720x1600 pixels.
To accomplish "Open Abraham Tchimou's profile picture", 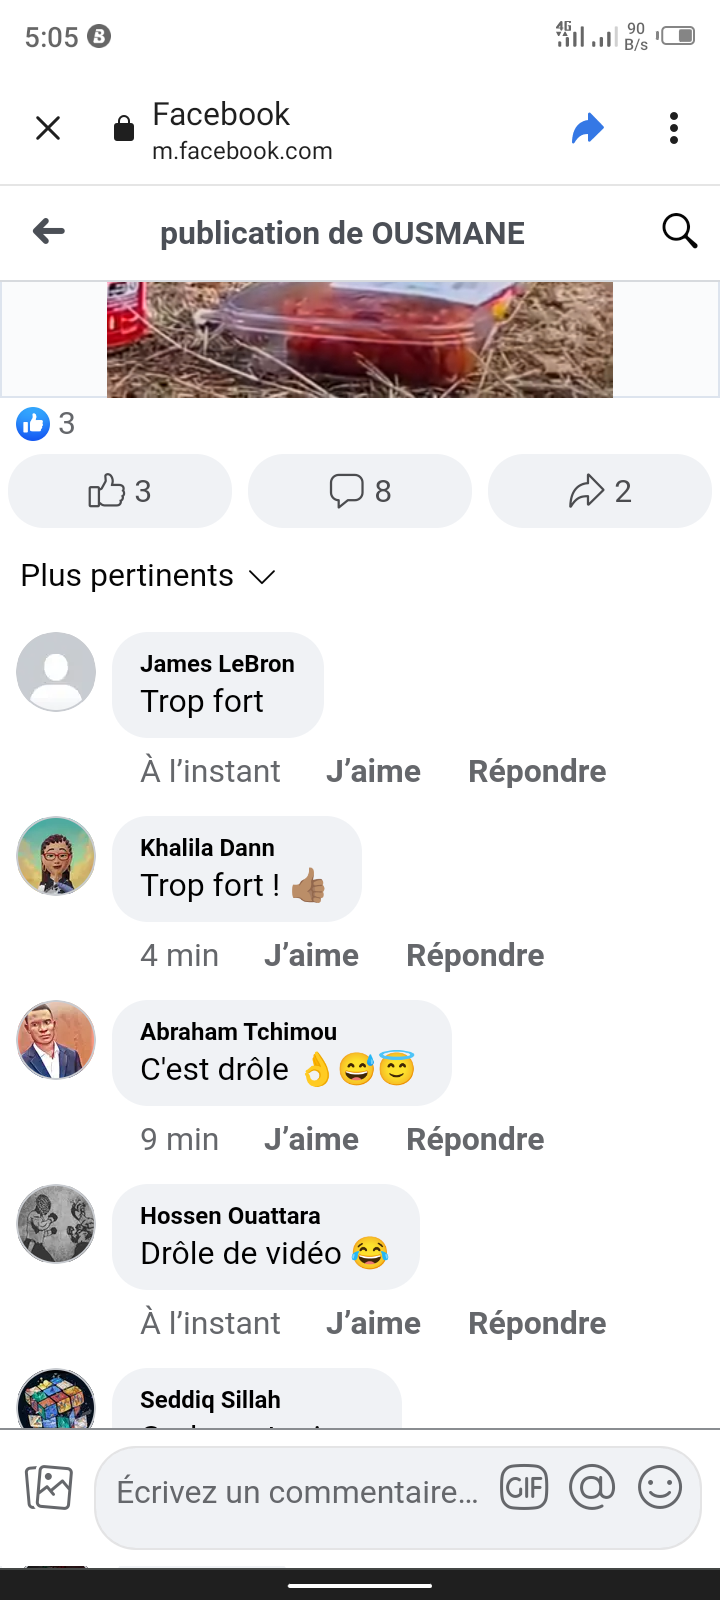I will point(56,1040).
